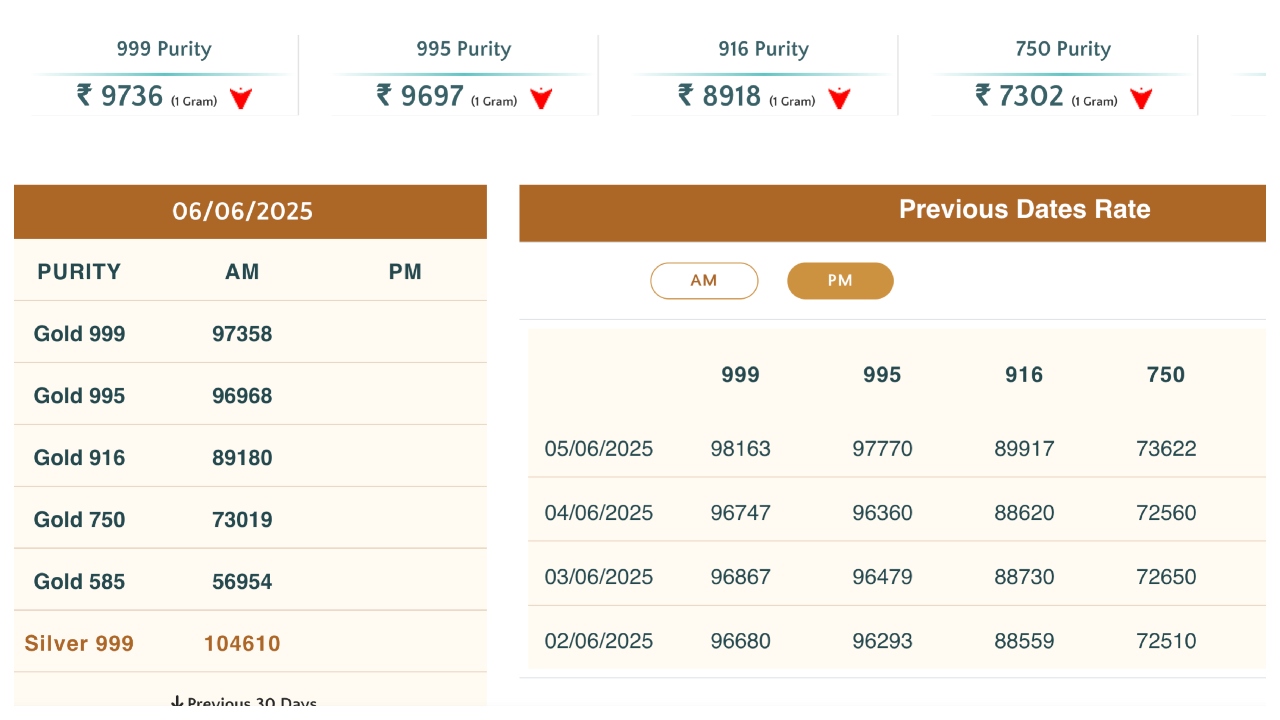Select the 05/06/2025 date row
Viewport: 1280px width, 720px height.
click(x=598, y=449)
